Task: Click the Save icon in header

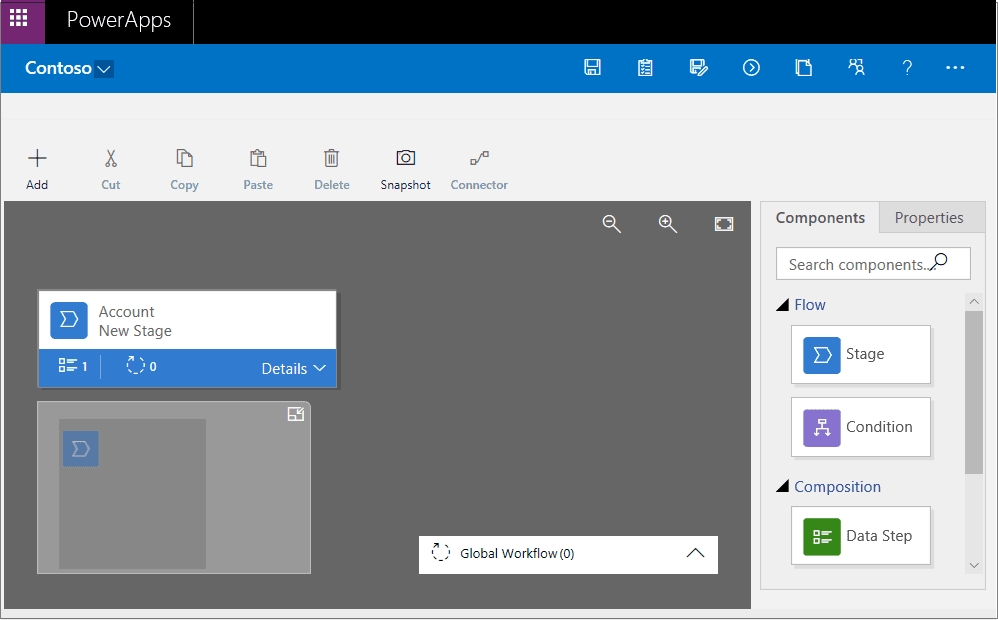Action: click(592, 67)
